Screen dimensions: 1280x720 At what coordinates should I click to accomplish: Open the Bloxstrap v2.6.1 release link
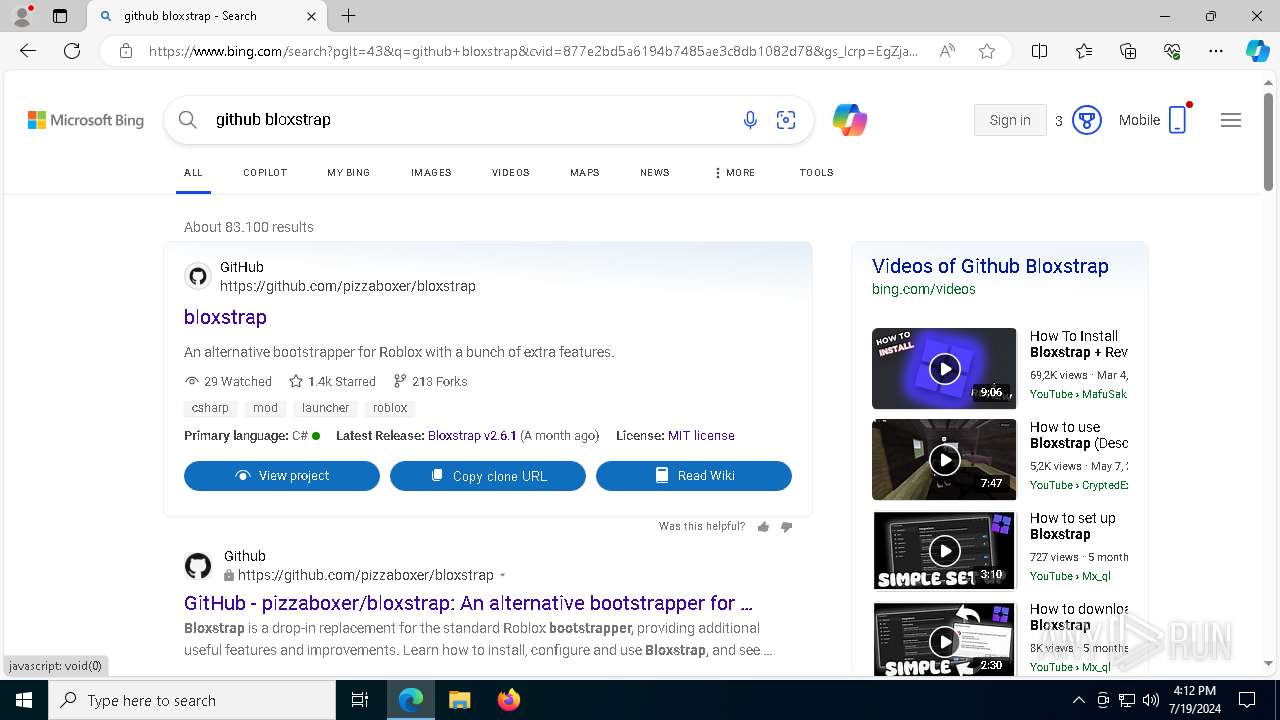(472, 436)
